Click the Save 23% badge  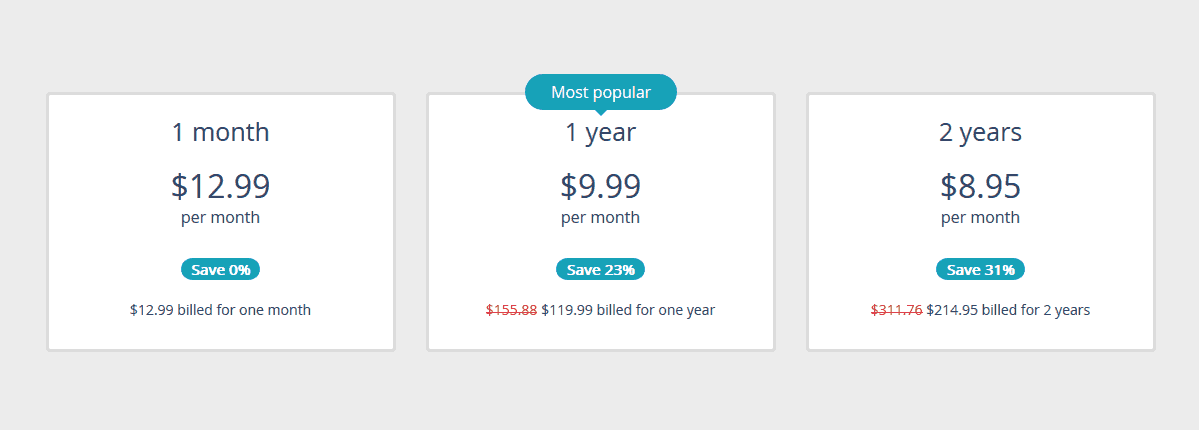pyautogui.click(x=601, y=269)
